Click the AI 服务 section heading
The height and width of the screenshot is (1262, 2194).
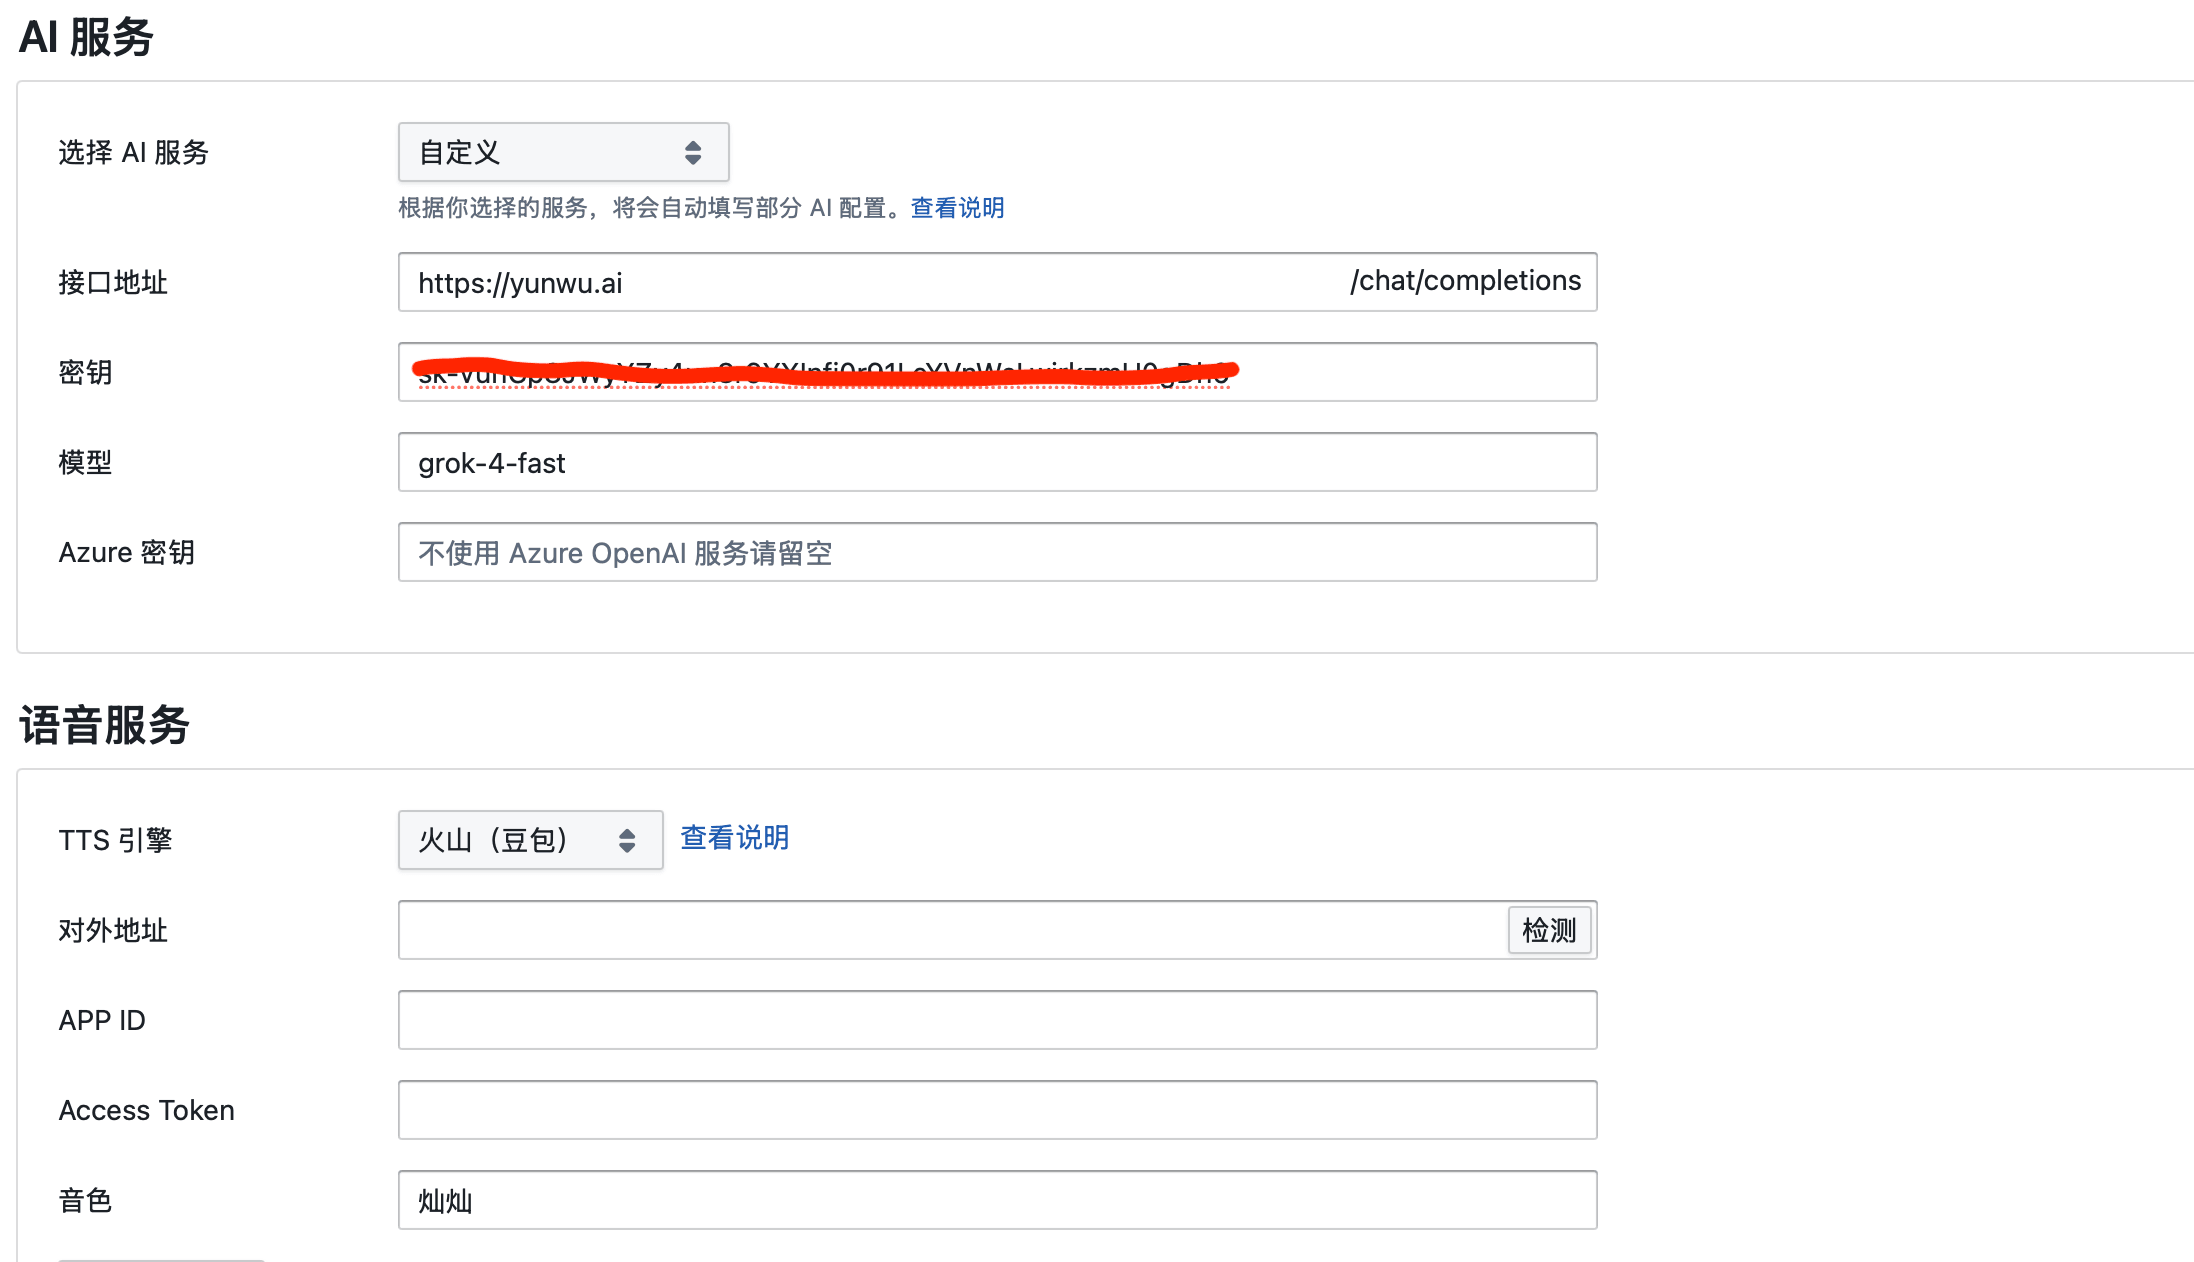(86, 38)
